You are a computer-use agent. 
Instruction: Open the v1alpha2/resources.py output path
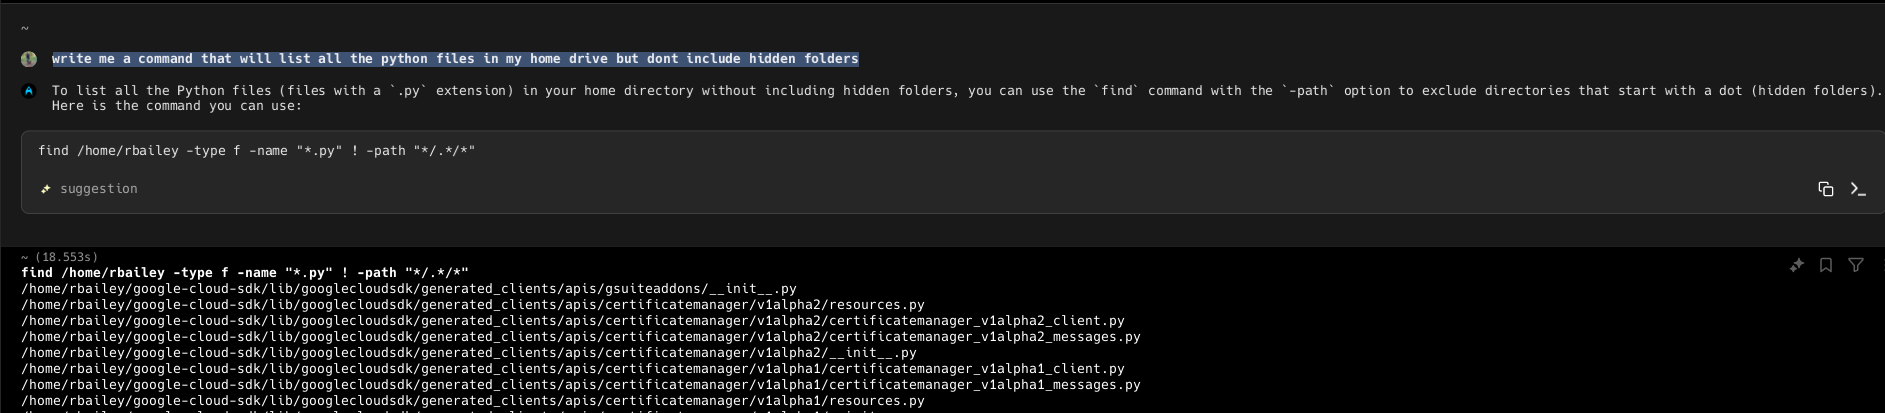[x=473, y=305]
